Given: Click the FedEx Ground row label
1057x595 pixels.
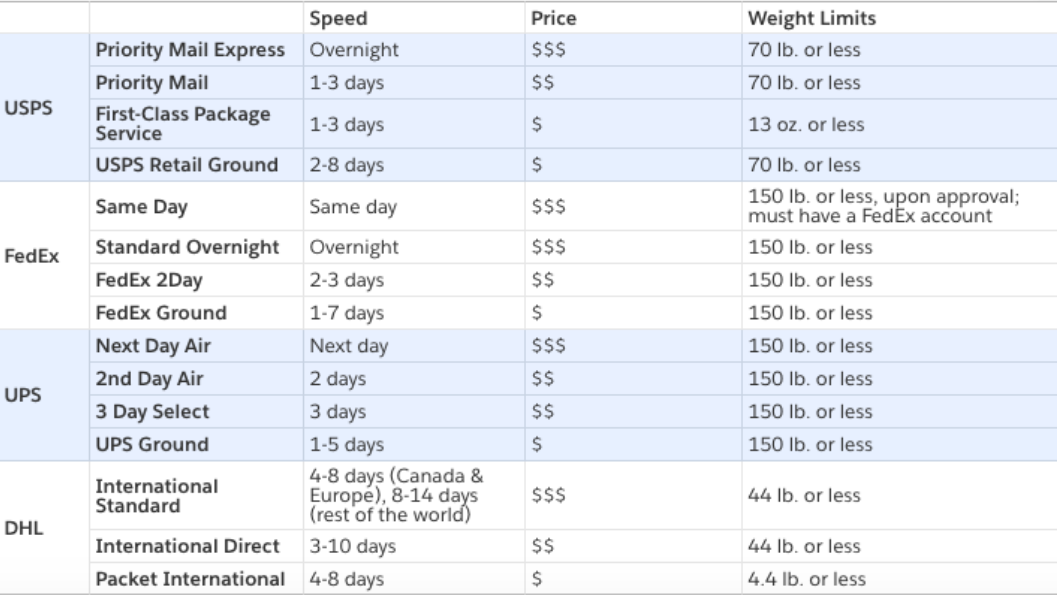Looking at the screenshot, I should tap(161, 313).
